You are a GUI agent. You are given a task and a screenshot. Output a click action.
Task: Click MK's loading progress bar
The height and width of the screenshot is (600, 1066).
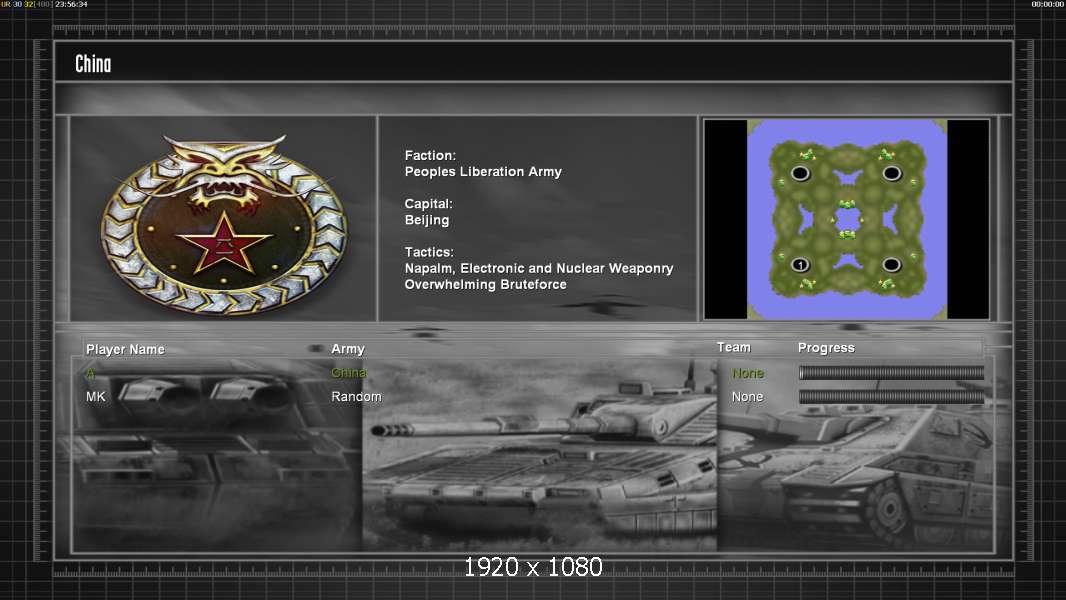click(x=891, y=397)
